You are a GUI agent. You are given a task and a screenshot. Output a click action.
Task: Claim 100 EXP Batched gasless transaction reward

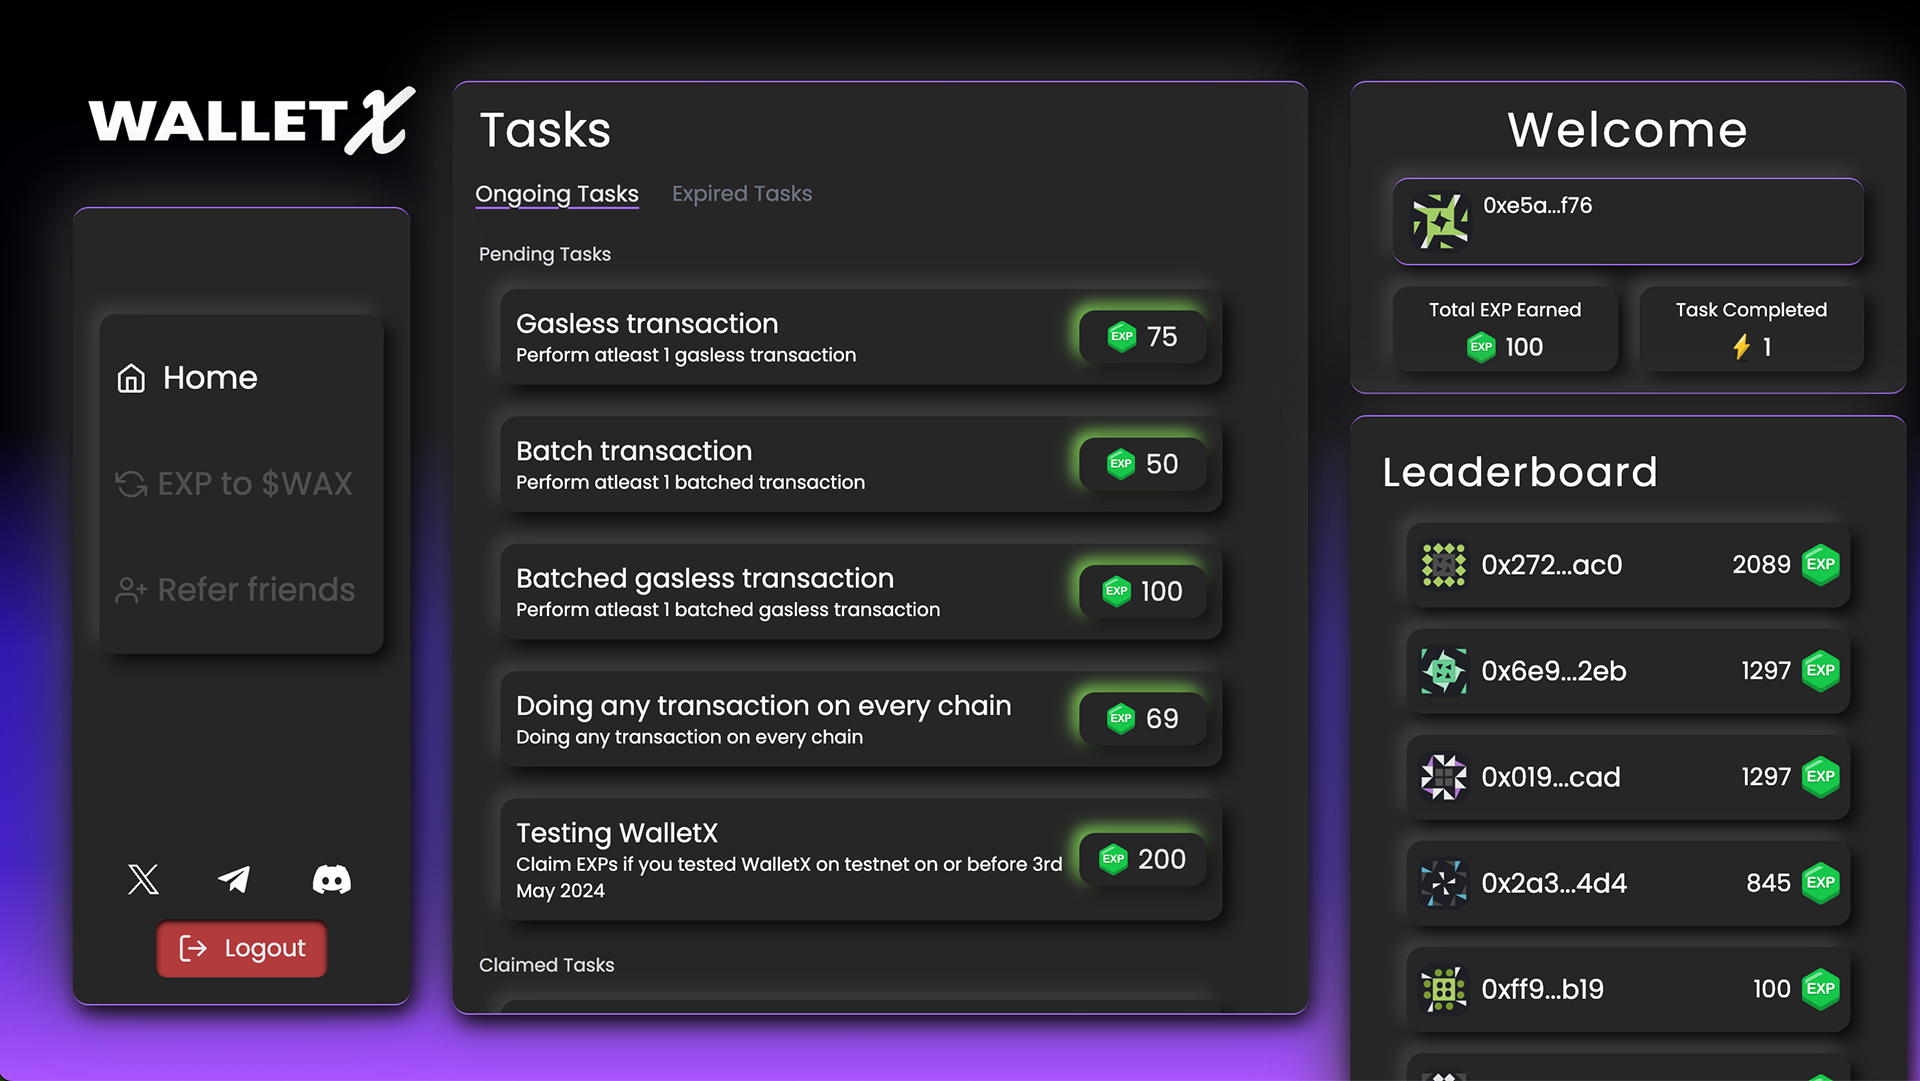pos(1143,591)
